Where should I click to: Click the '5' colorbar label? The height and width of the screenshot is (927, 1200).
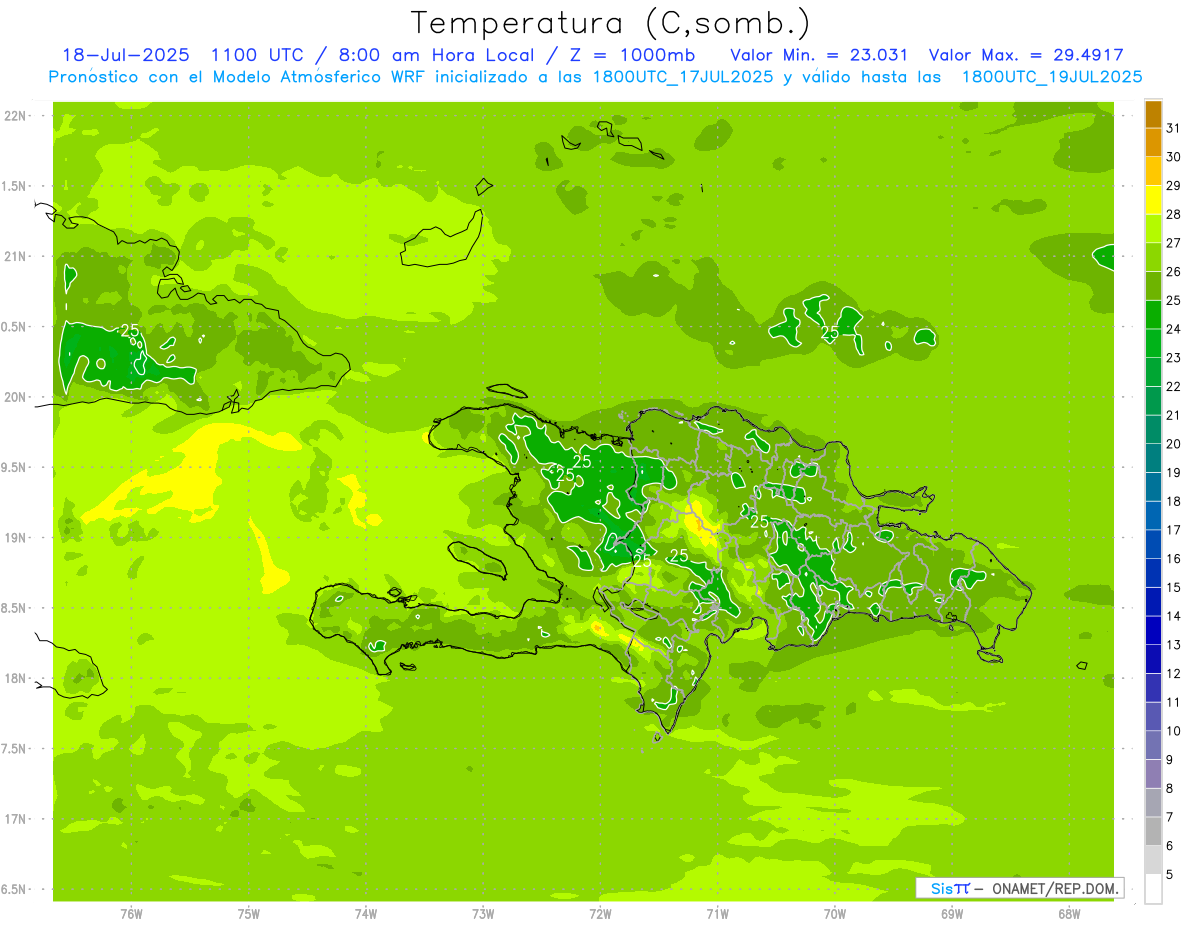point(1169,876)
